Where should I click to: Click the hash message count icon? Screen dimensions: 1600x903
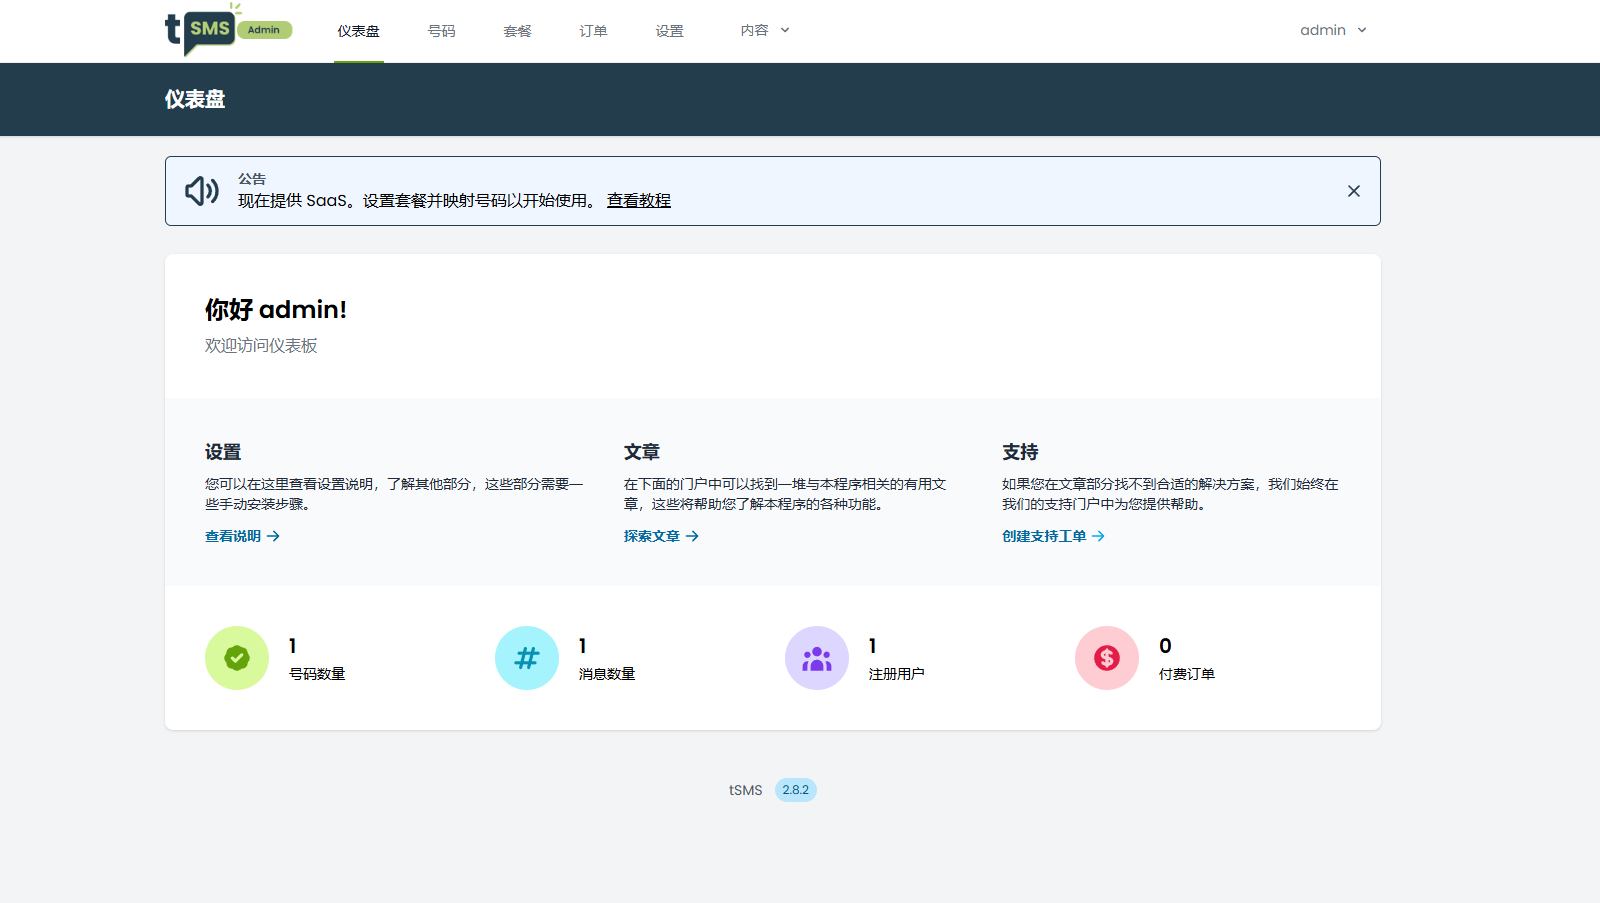pos(527,658)
